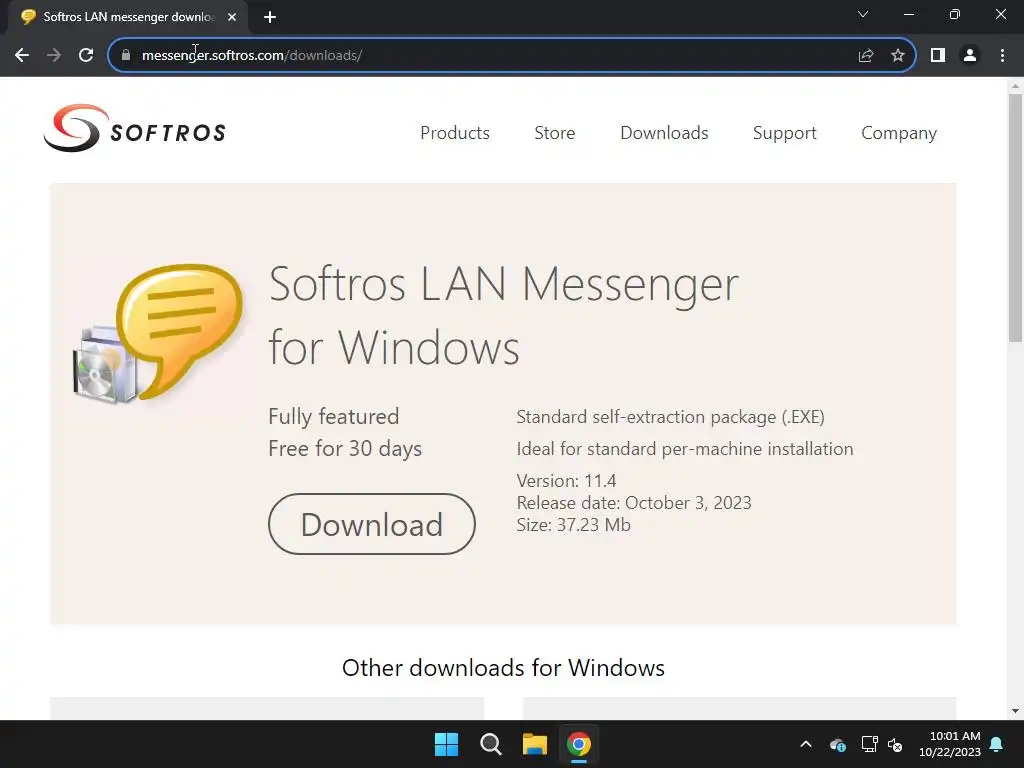Open the browser side panel icon
The height and width of the screenshot is (768, 1024).
click(x=938, y=56)
